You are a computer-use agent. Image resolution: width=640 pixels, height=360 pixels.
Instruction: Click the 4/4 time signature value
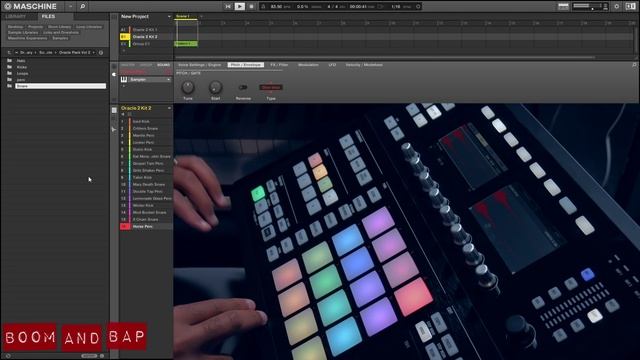(332, 7)
